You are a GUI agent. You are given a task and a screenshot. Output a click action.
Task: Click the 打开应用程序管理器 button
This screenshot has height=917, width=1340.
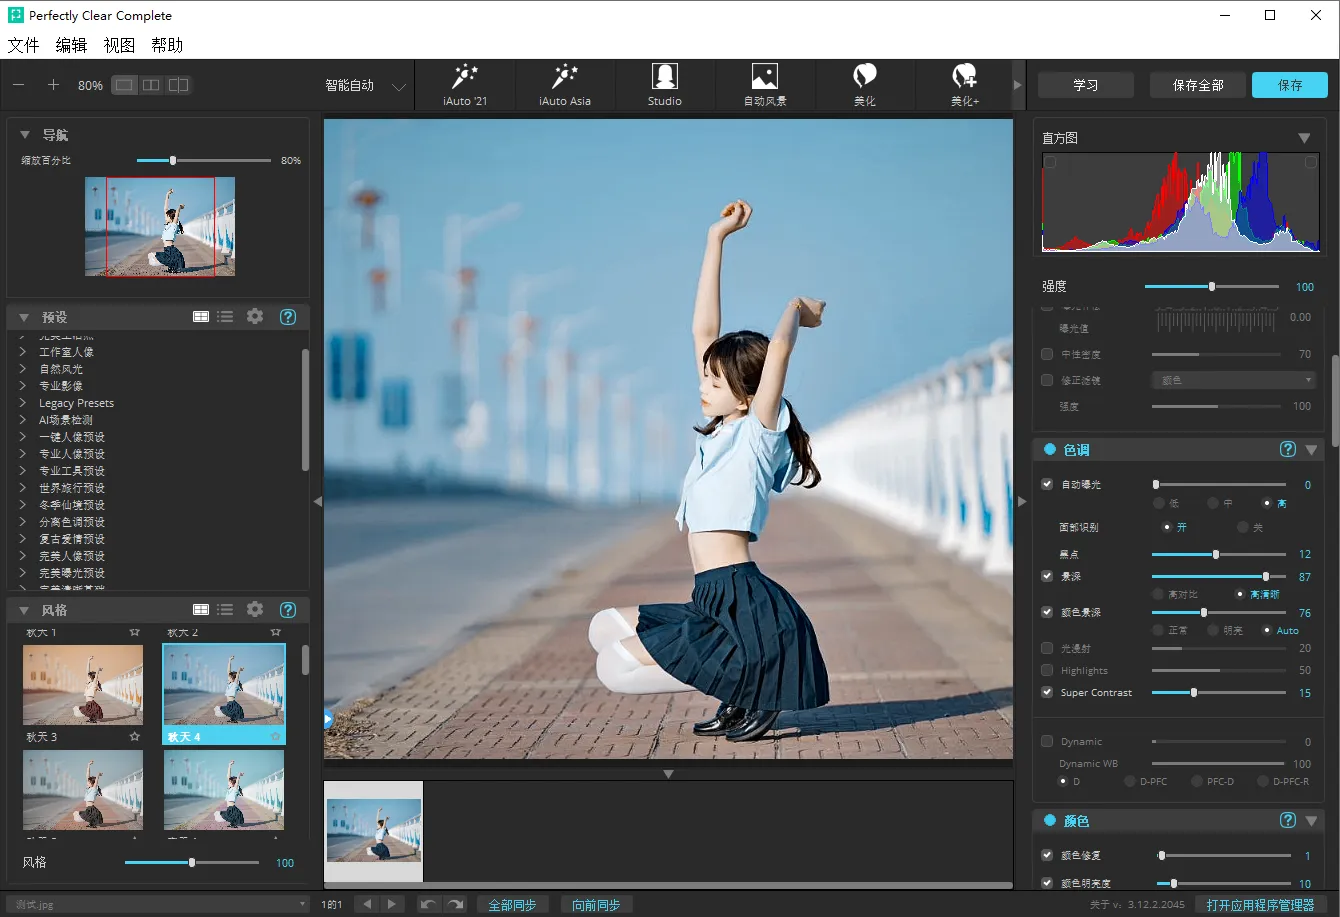pos(1260,905)
